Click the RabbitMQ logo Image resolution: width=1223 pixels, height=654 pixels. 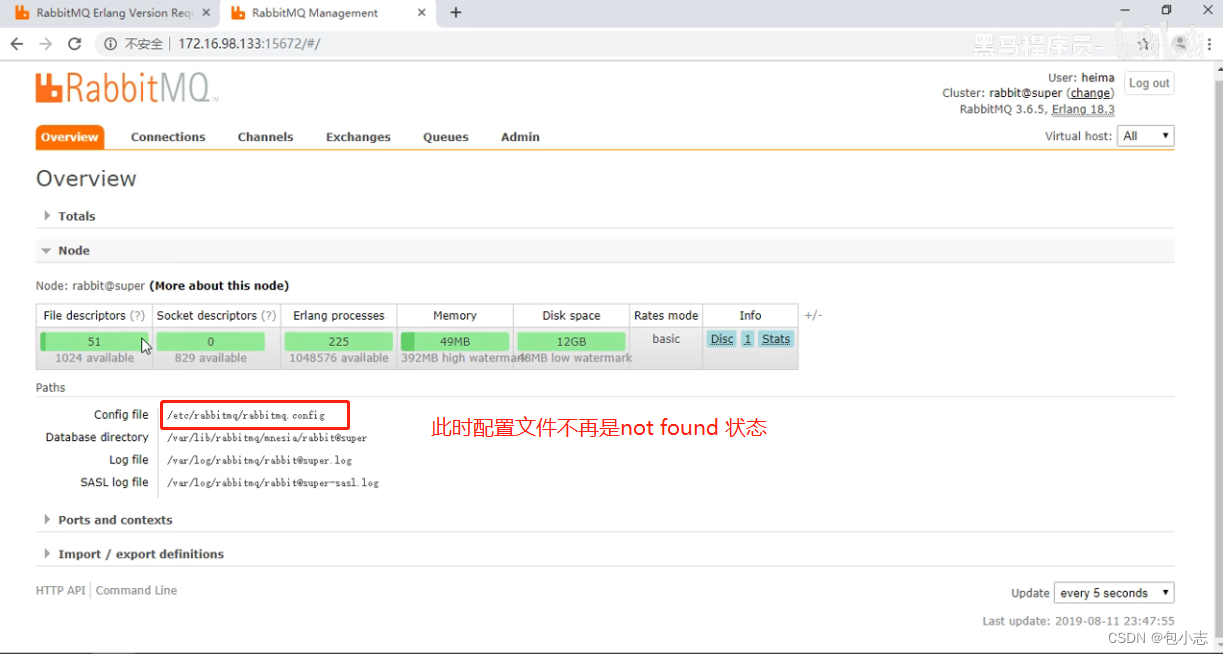pyautogui.click(x=126, y=88)
